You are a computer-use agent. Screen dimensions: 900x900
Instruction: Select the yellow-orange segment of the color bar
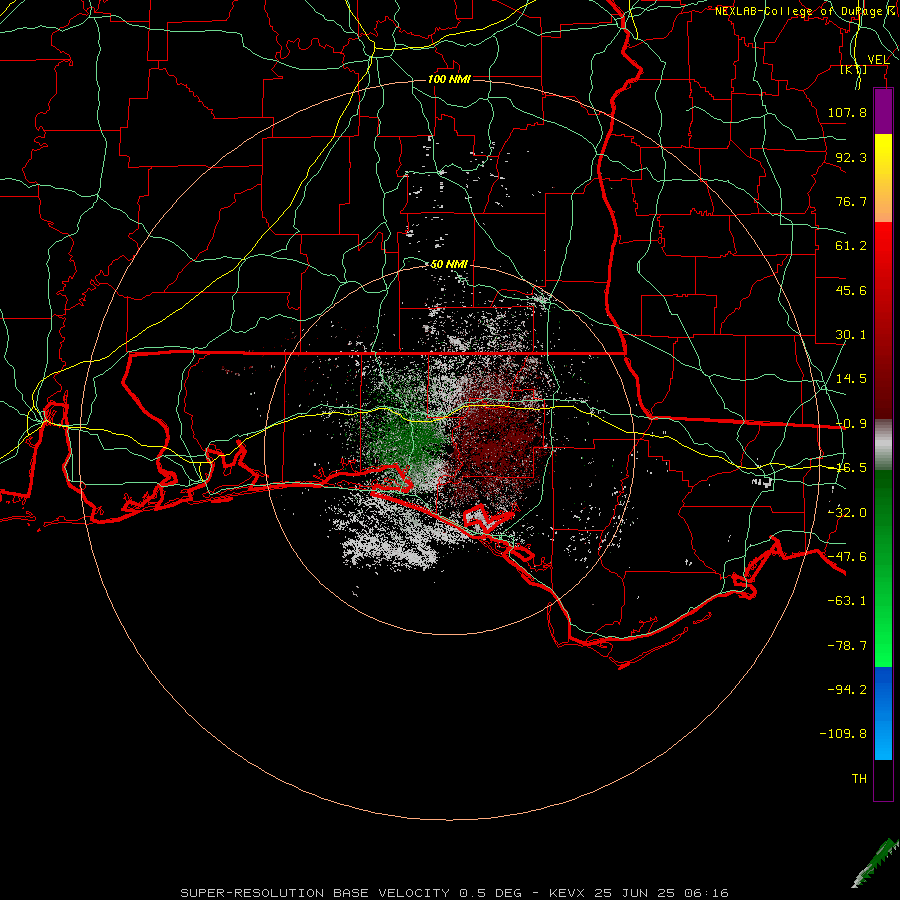tap(883, 178)
